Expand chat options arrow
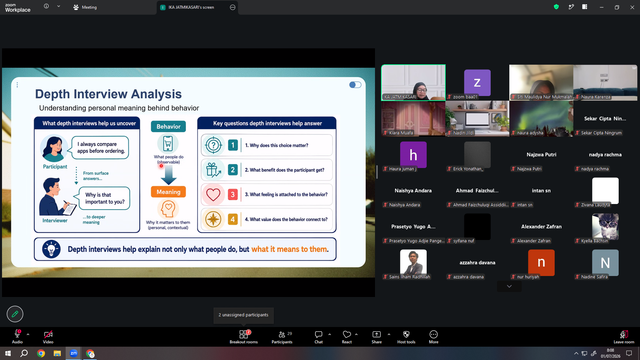640x360 pixels. (329, 334)
